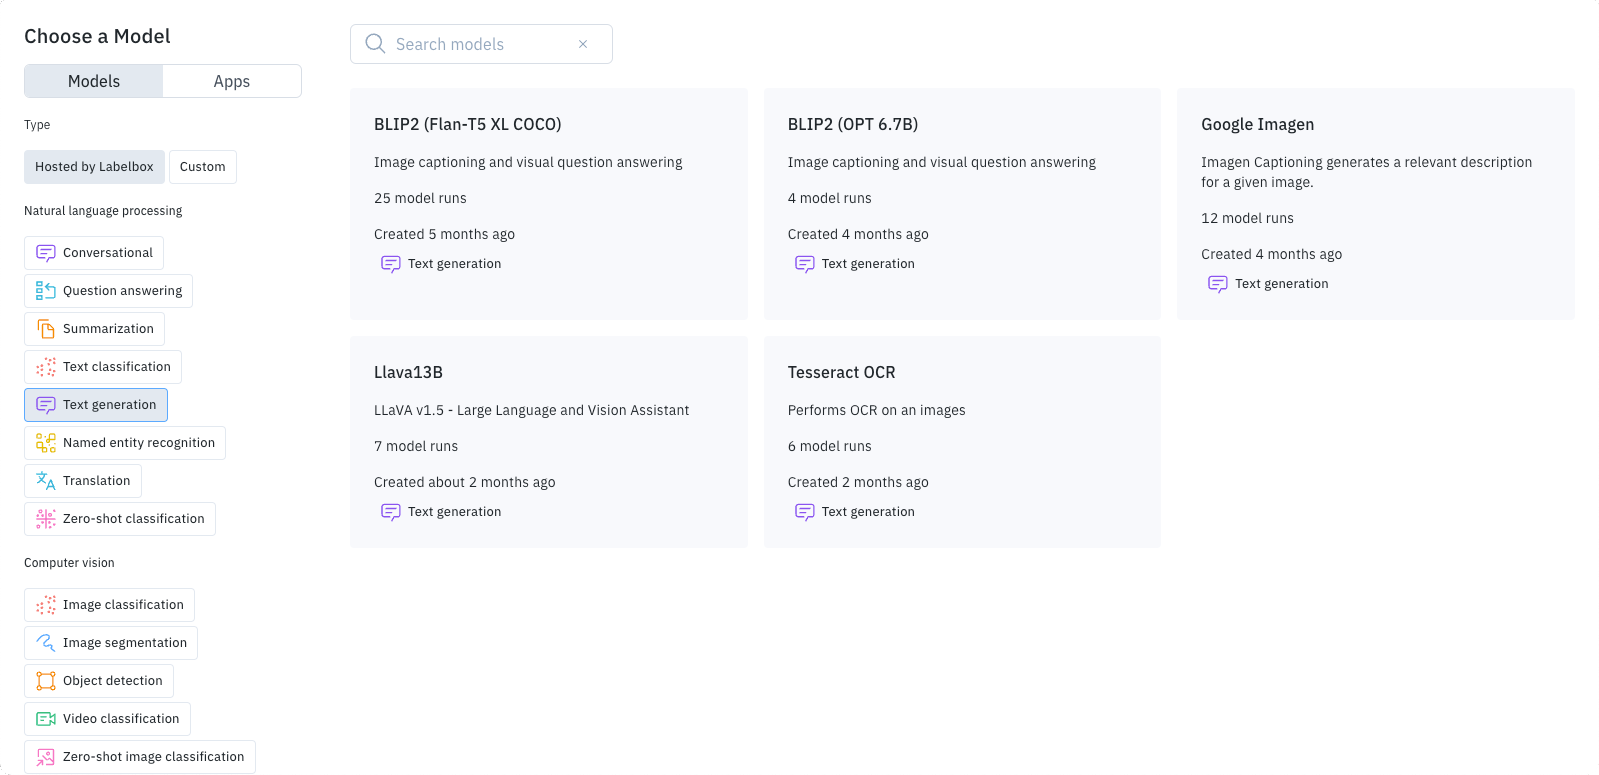
Task: Filter by Zero-shot image classification label
Action: coord(154,757)
